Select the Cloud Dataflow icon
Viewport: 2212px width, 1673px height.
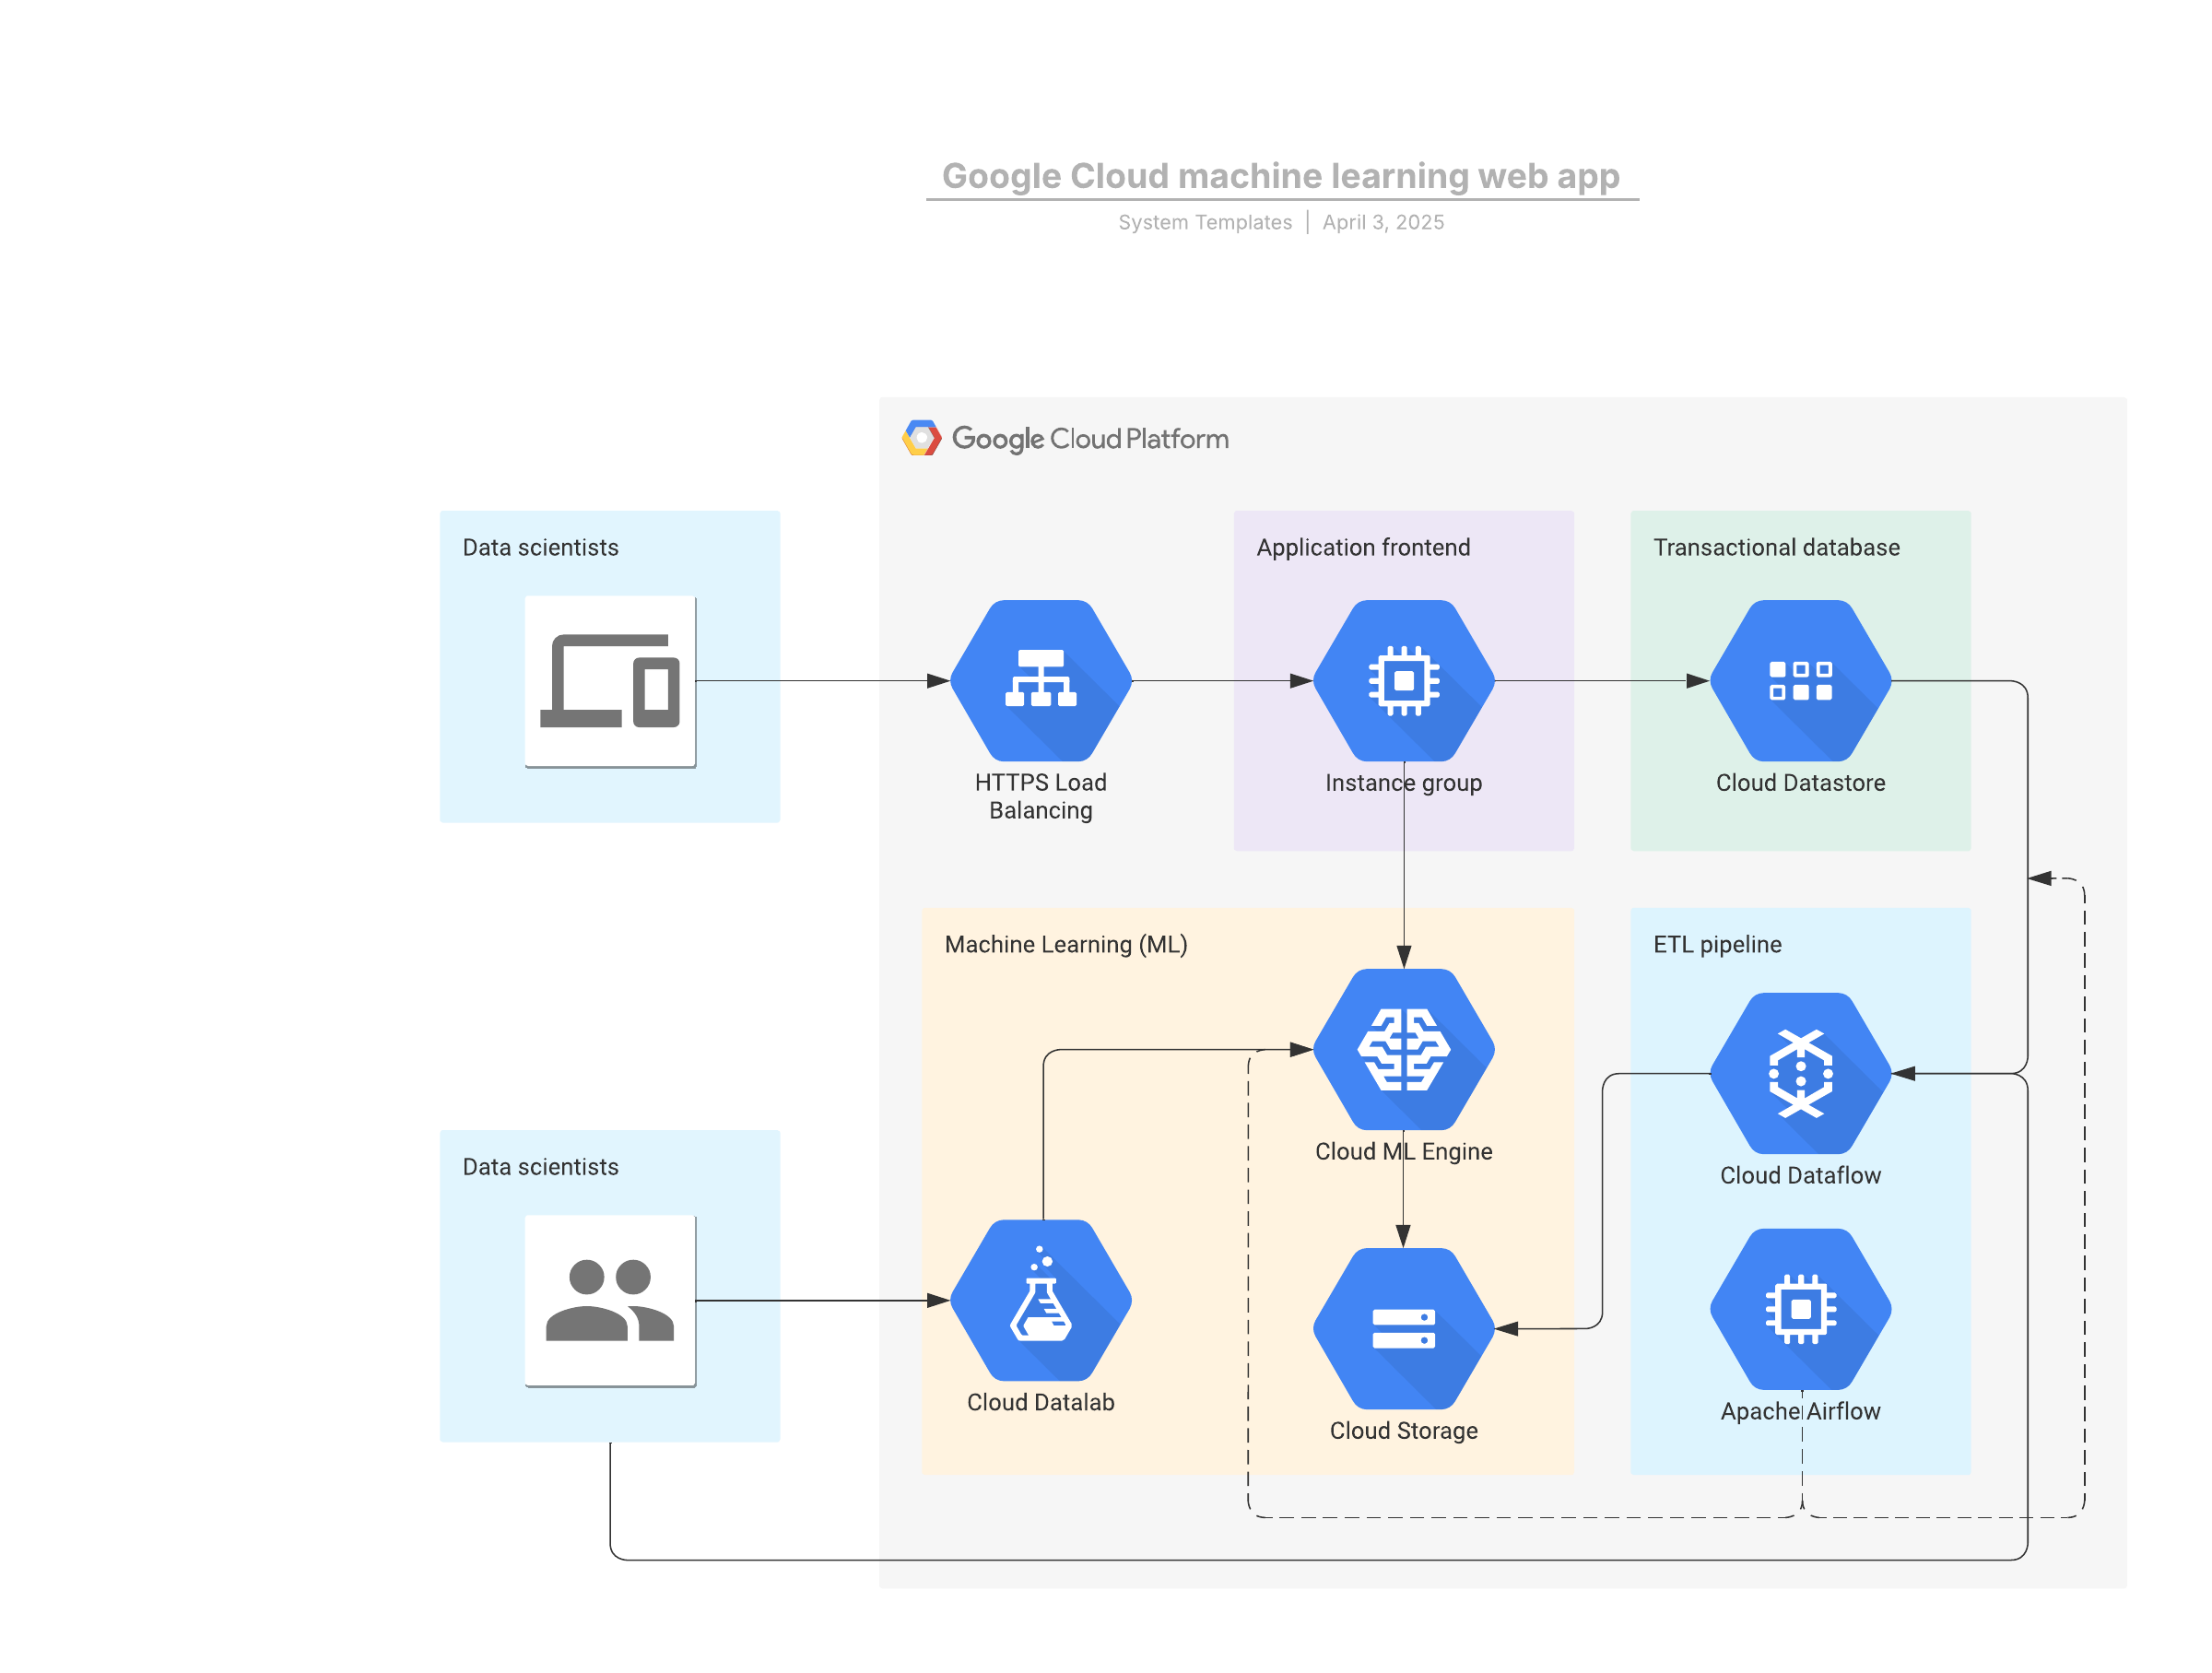1800,1074
